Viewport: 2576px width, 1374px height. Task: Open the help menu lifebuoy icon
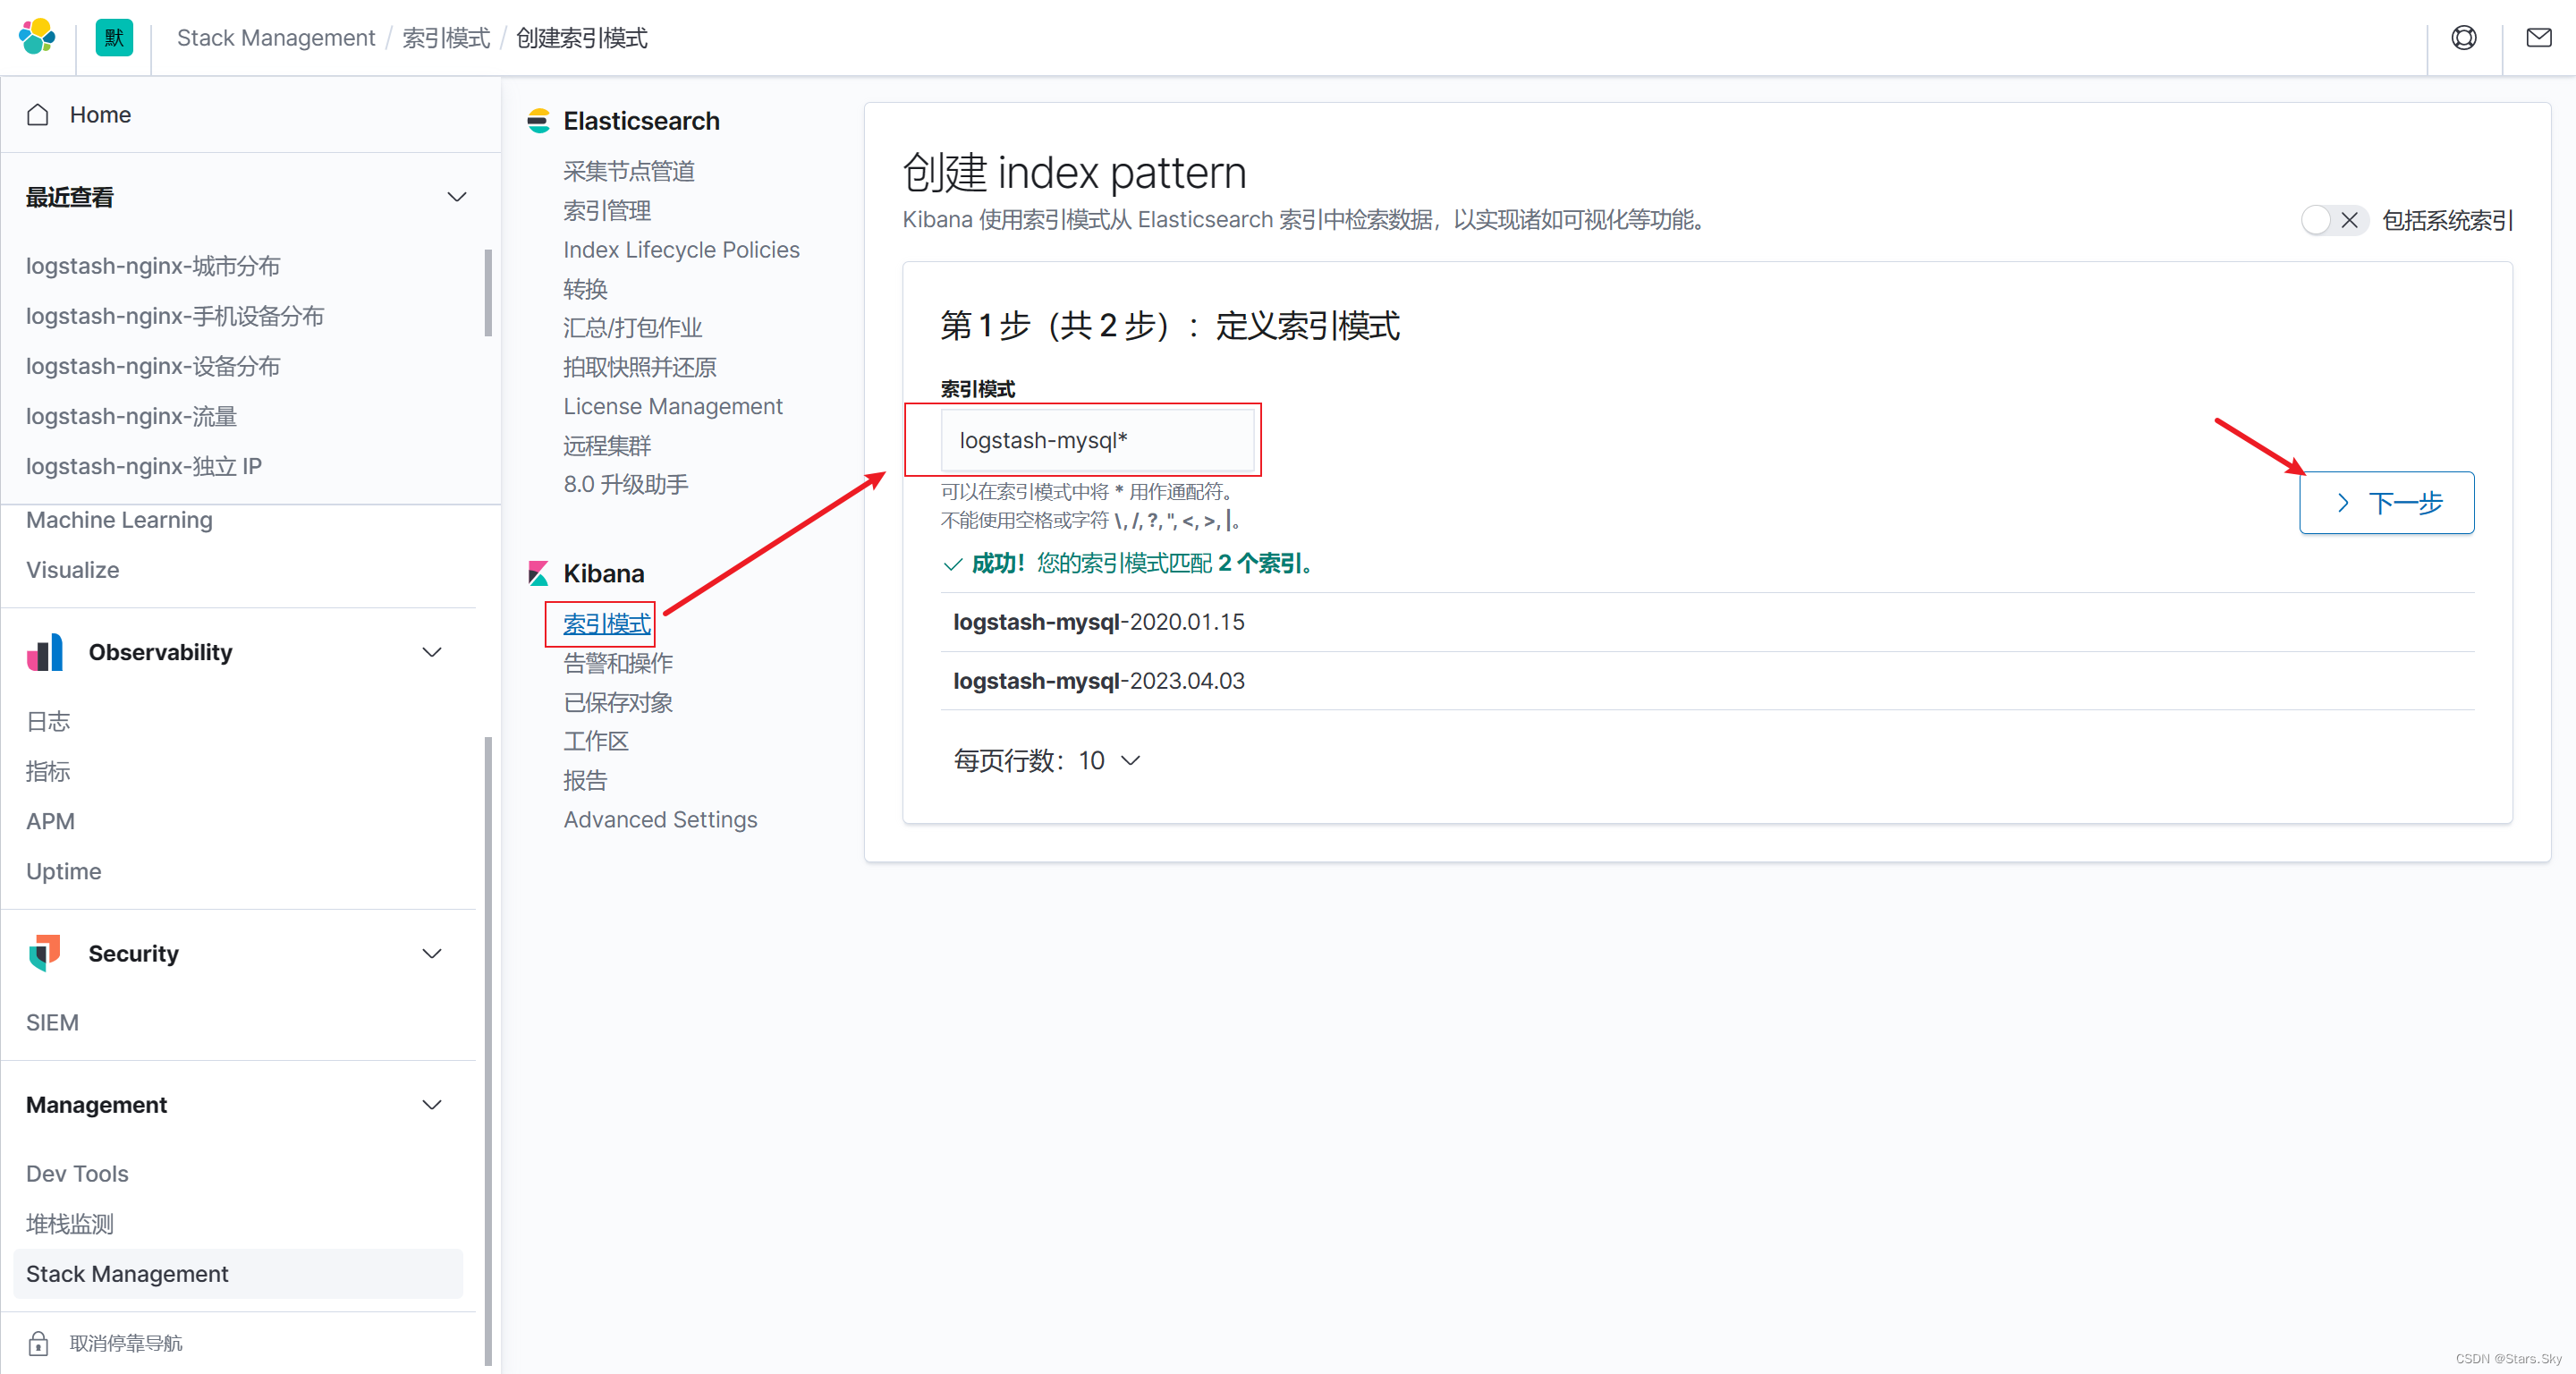tap(2463, 38)
